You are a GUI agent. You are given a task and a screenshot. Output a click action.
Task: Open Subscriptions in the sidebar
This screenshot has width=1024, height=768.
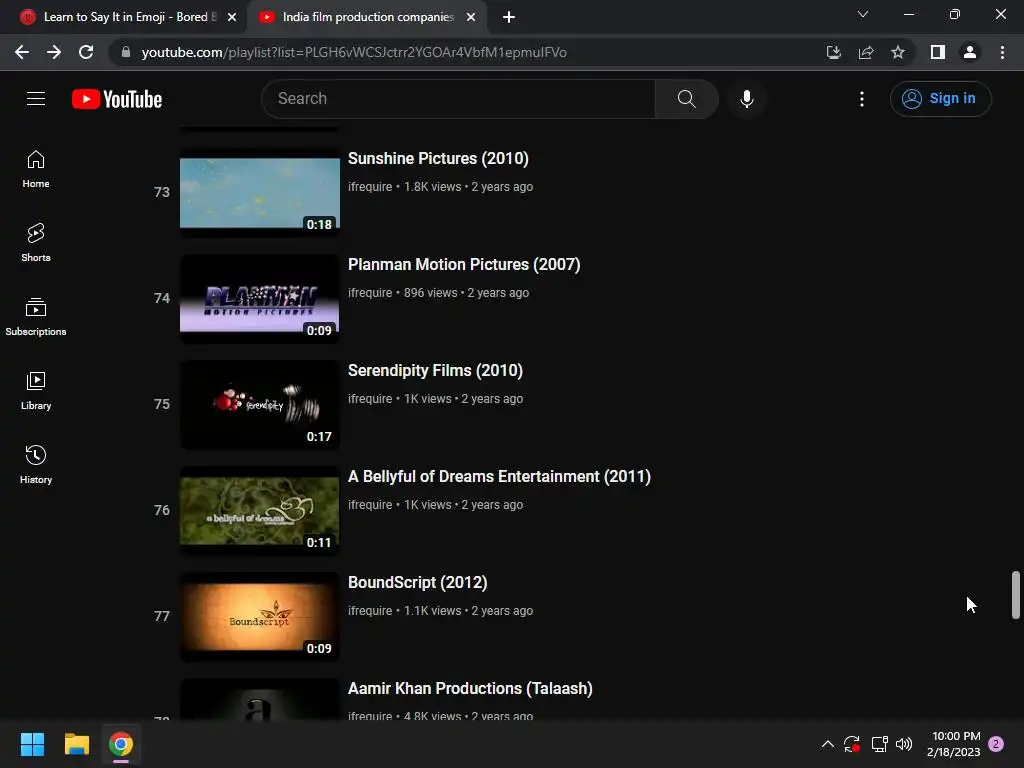pyautogui.click(x=36, y=317)
